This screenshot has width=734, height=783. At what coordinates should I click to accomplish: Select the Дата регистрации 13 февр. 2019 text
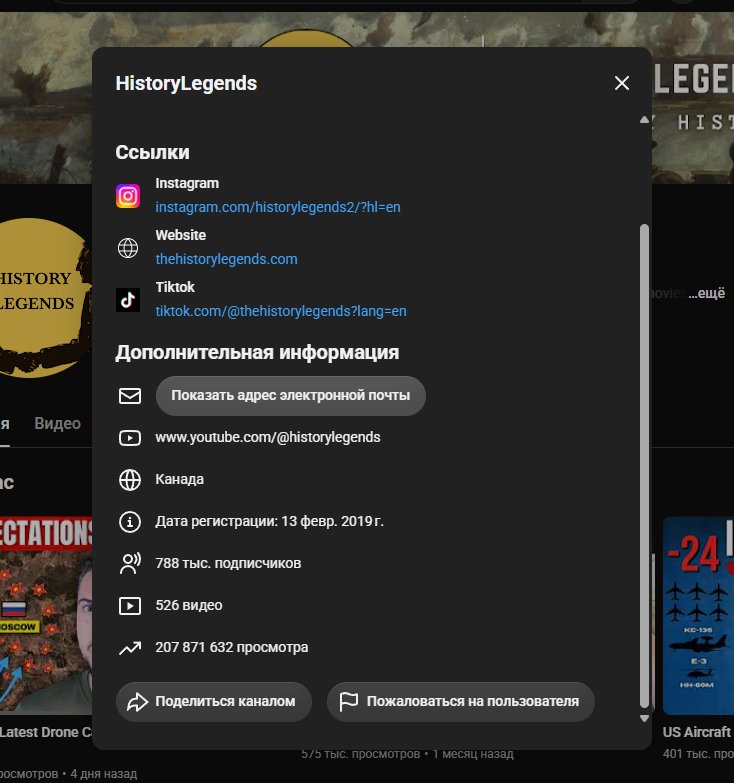tap(269, 521)
